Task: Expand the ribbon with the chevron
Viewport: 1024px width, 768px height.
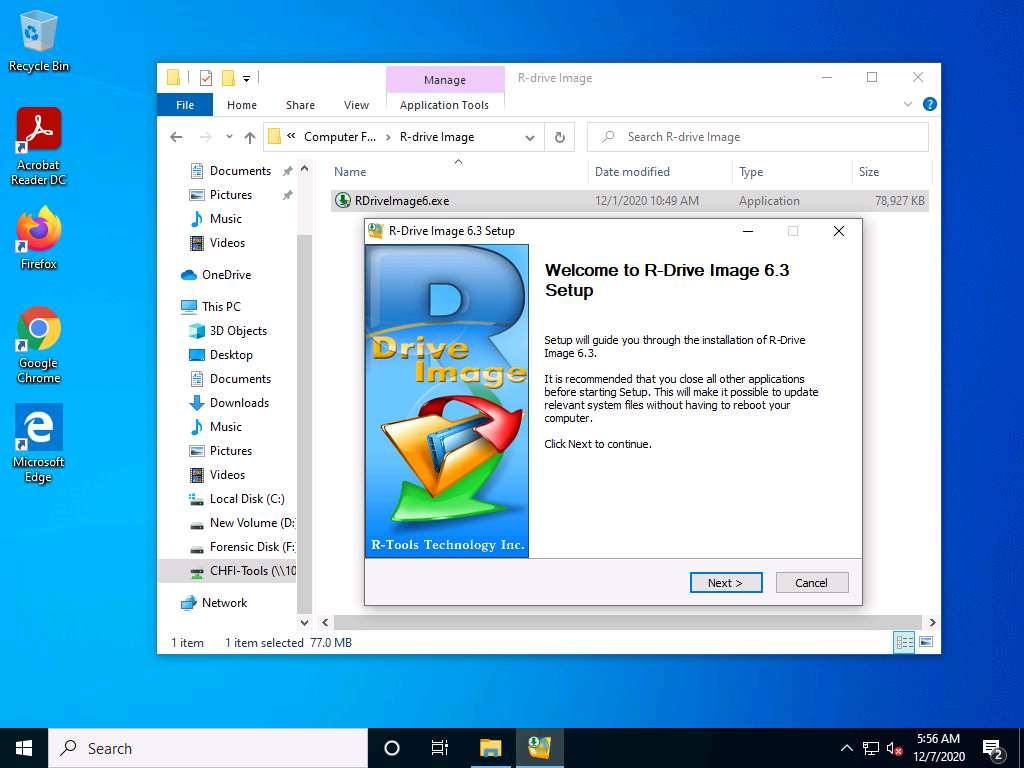Action: 908,104
